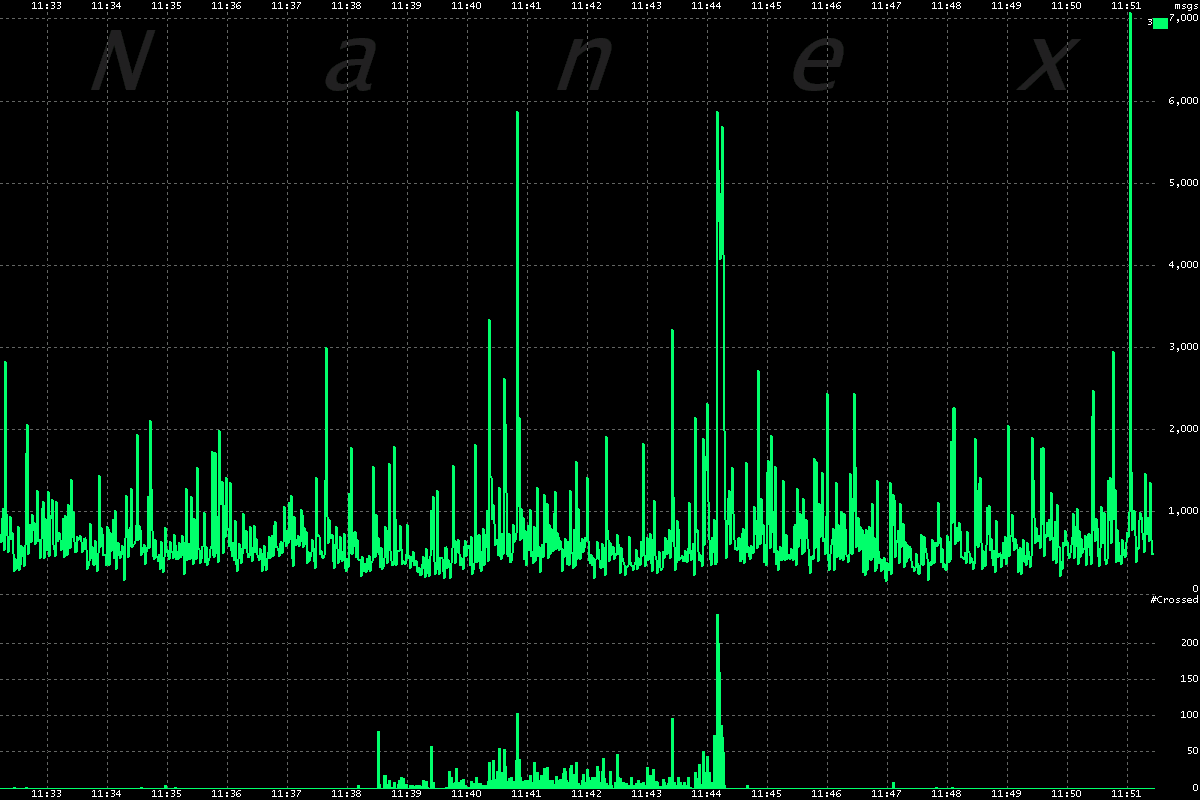Viewport: 1200px width, 800px height.
Task: Click the '11:50' label on the bottom time axis
Action: coord(1066,794)
